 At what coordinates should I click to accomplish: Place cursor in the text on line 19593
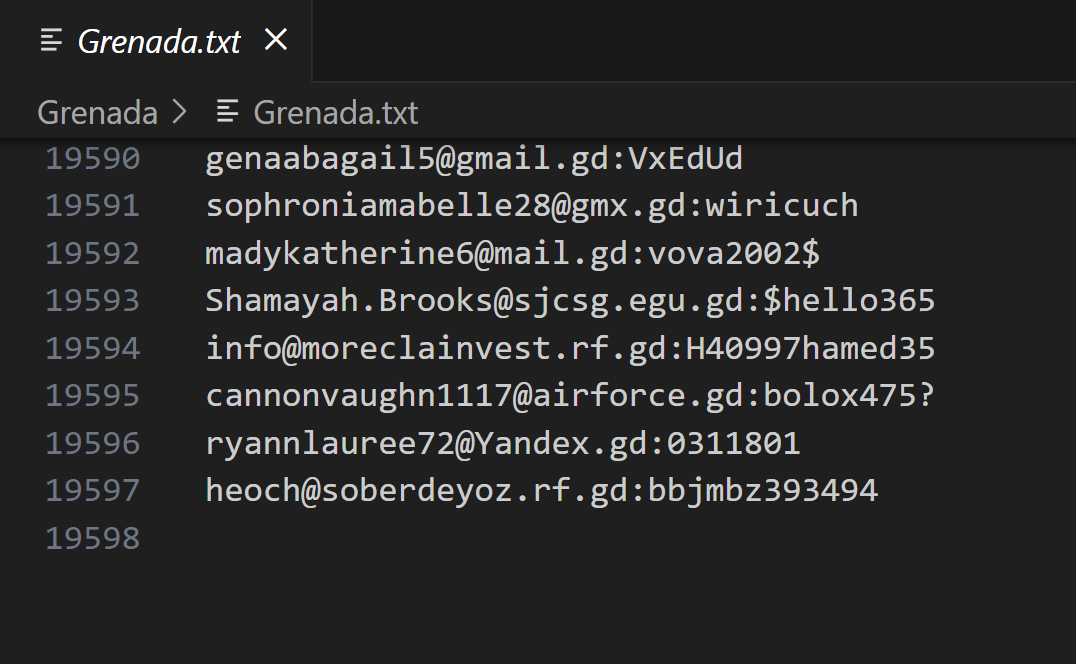pyautogui.click(x=570, y=300)
